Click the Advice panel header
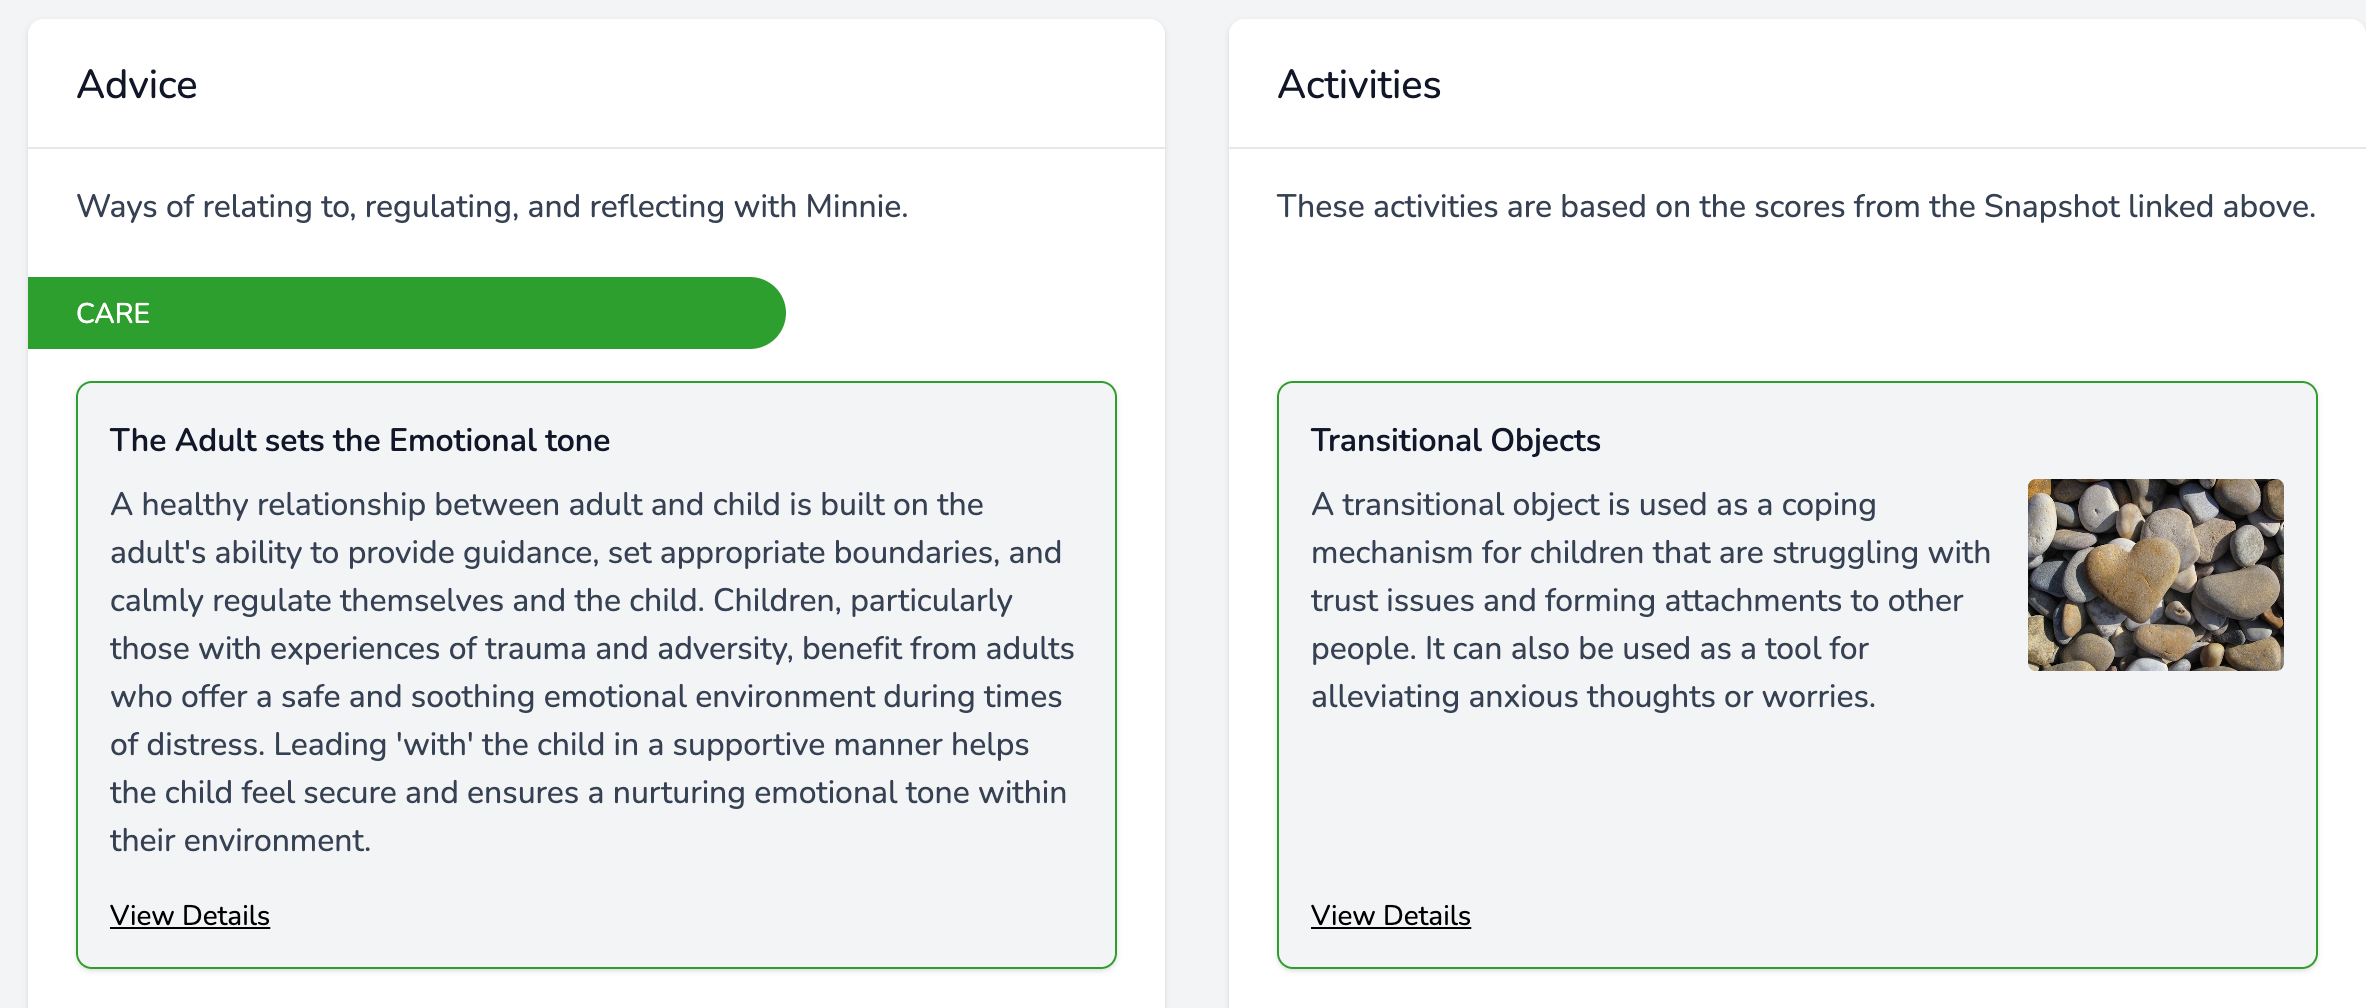 [x=137, y=84]
